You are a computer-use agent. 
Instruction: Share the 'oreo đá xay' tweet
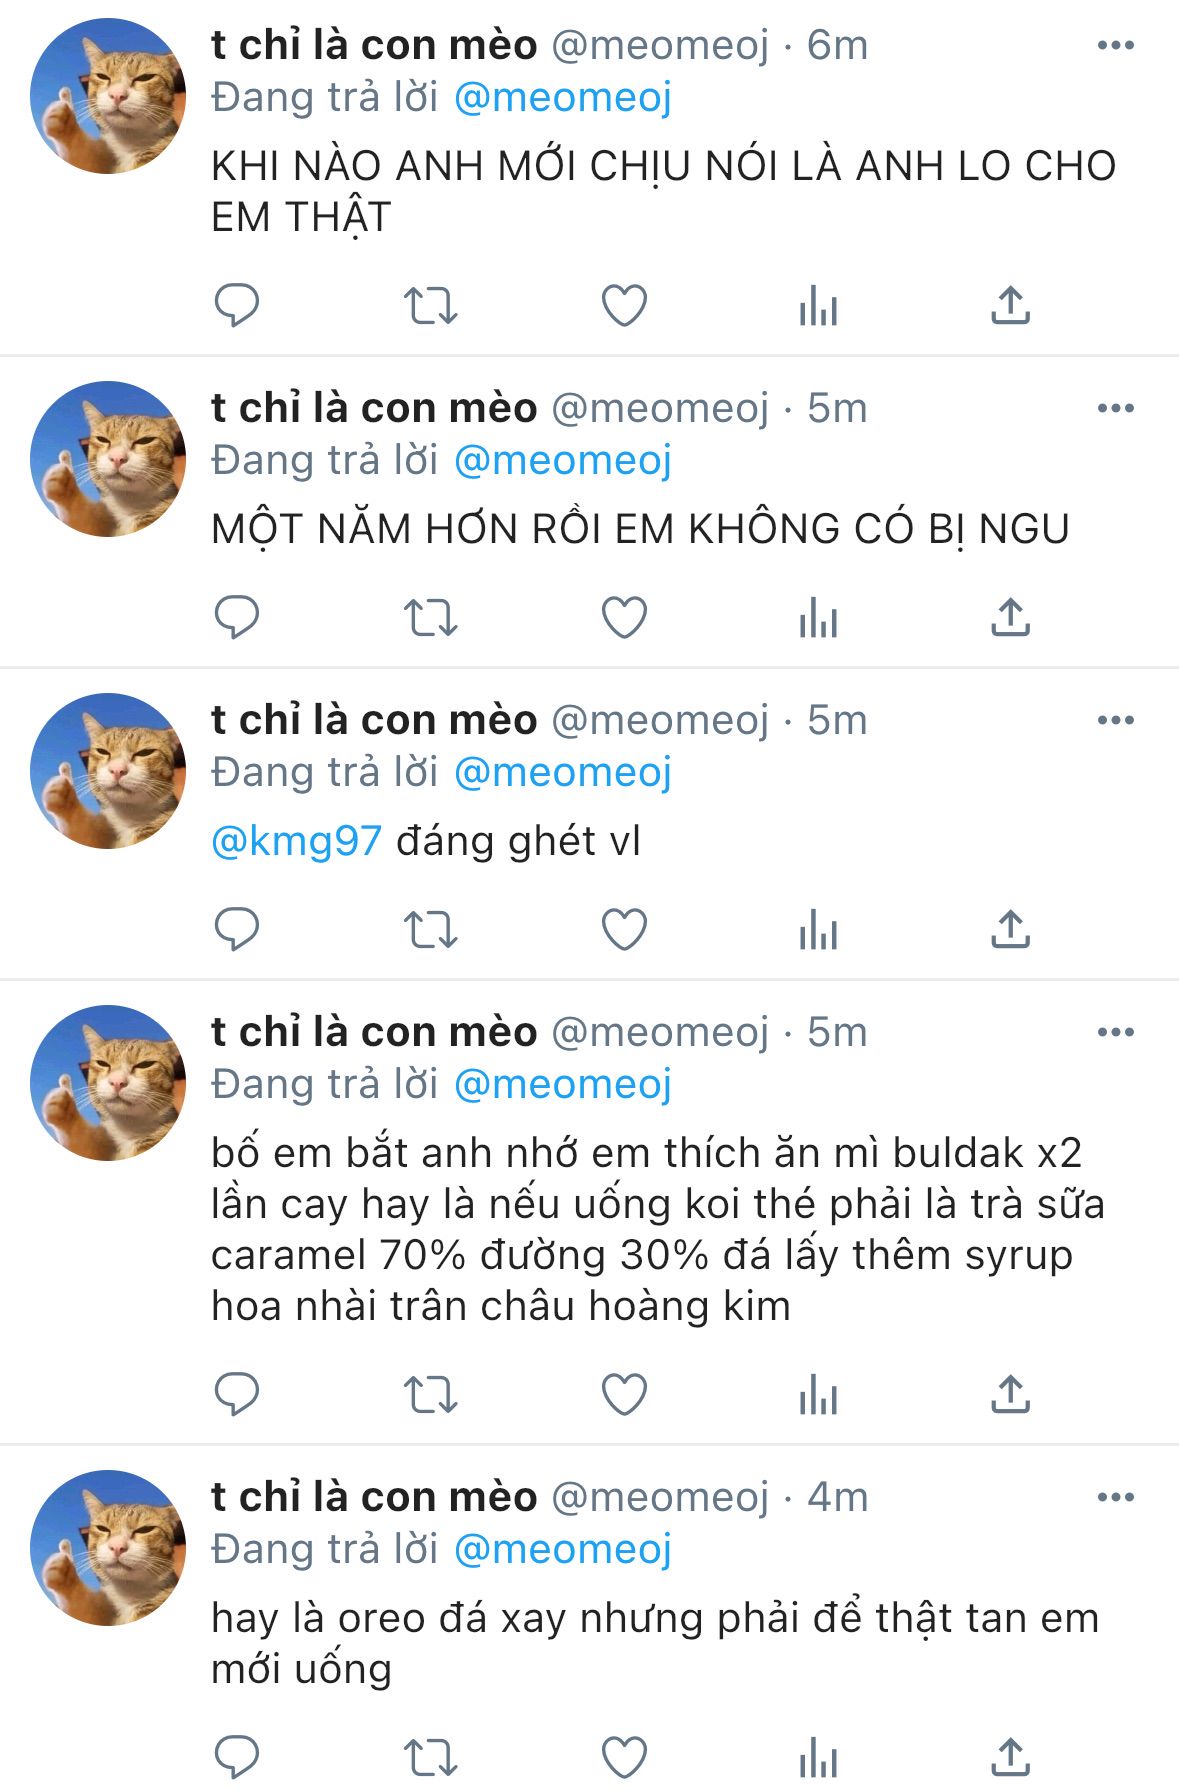1010,1757
